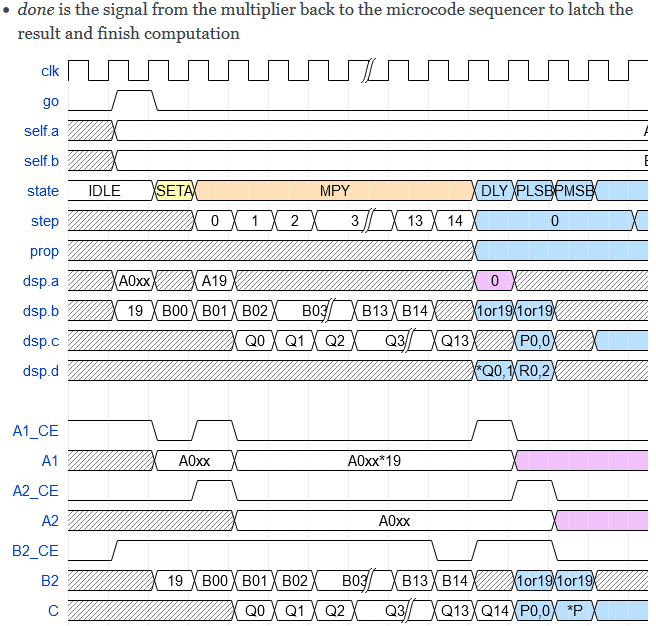
Task: Click the MPY segment in the state row
Action: [334, 191]
